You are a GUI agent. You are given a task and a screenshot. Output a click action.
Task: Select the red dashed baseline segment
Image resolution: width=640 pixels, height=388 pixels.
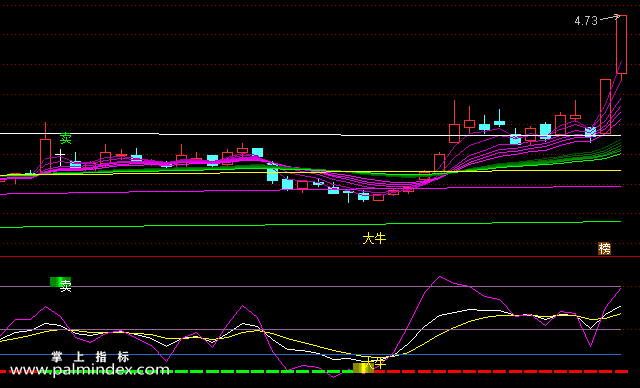point(501,371)
